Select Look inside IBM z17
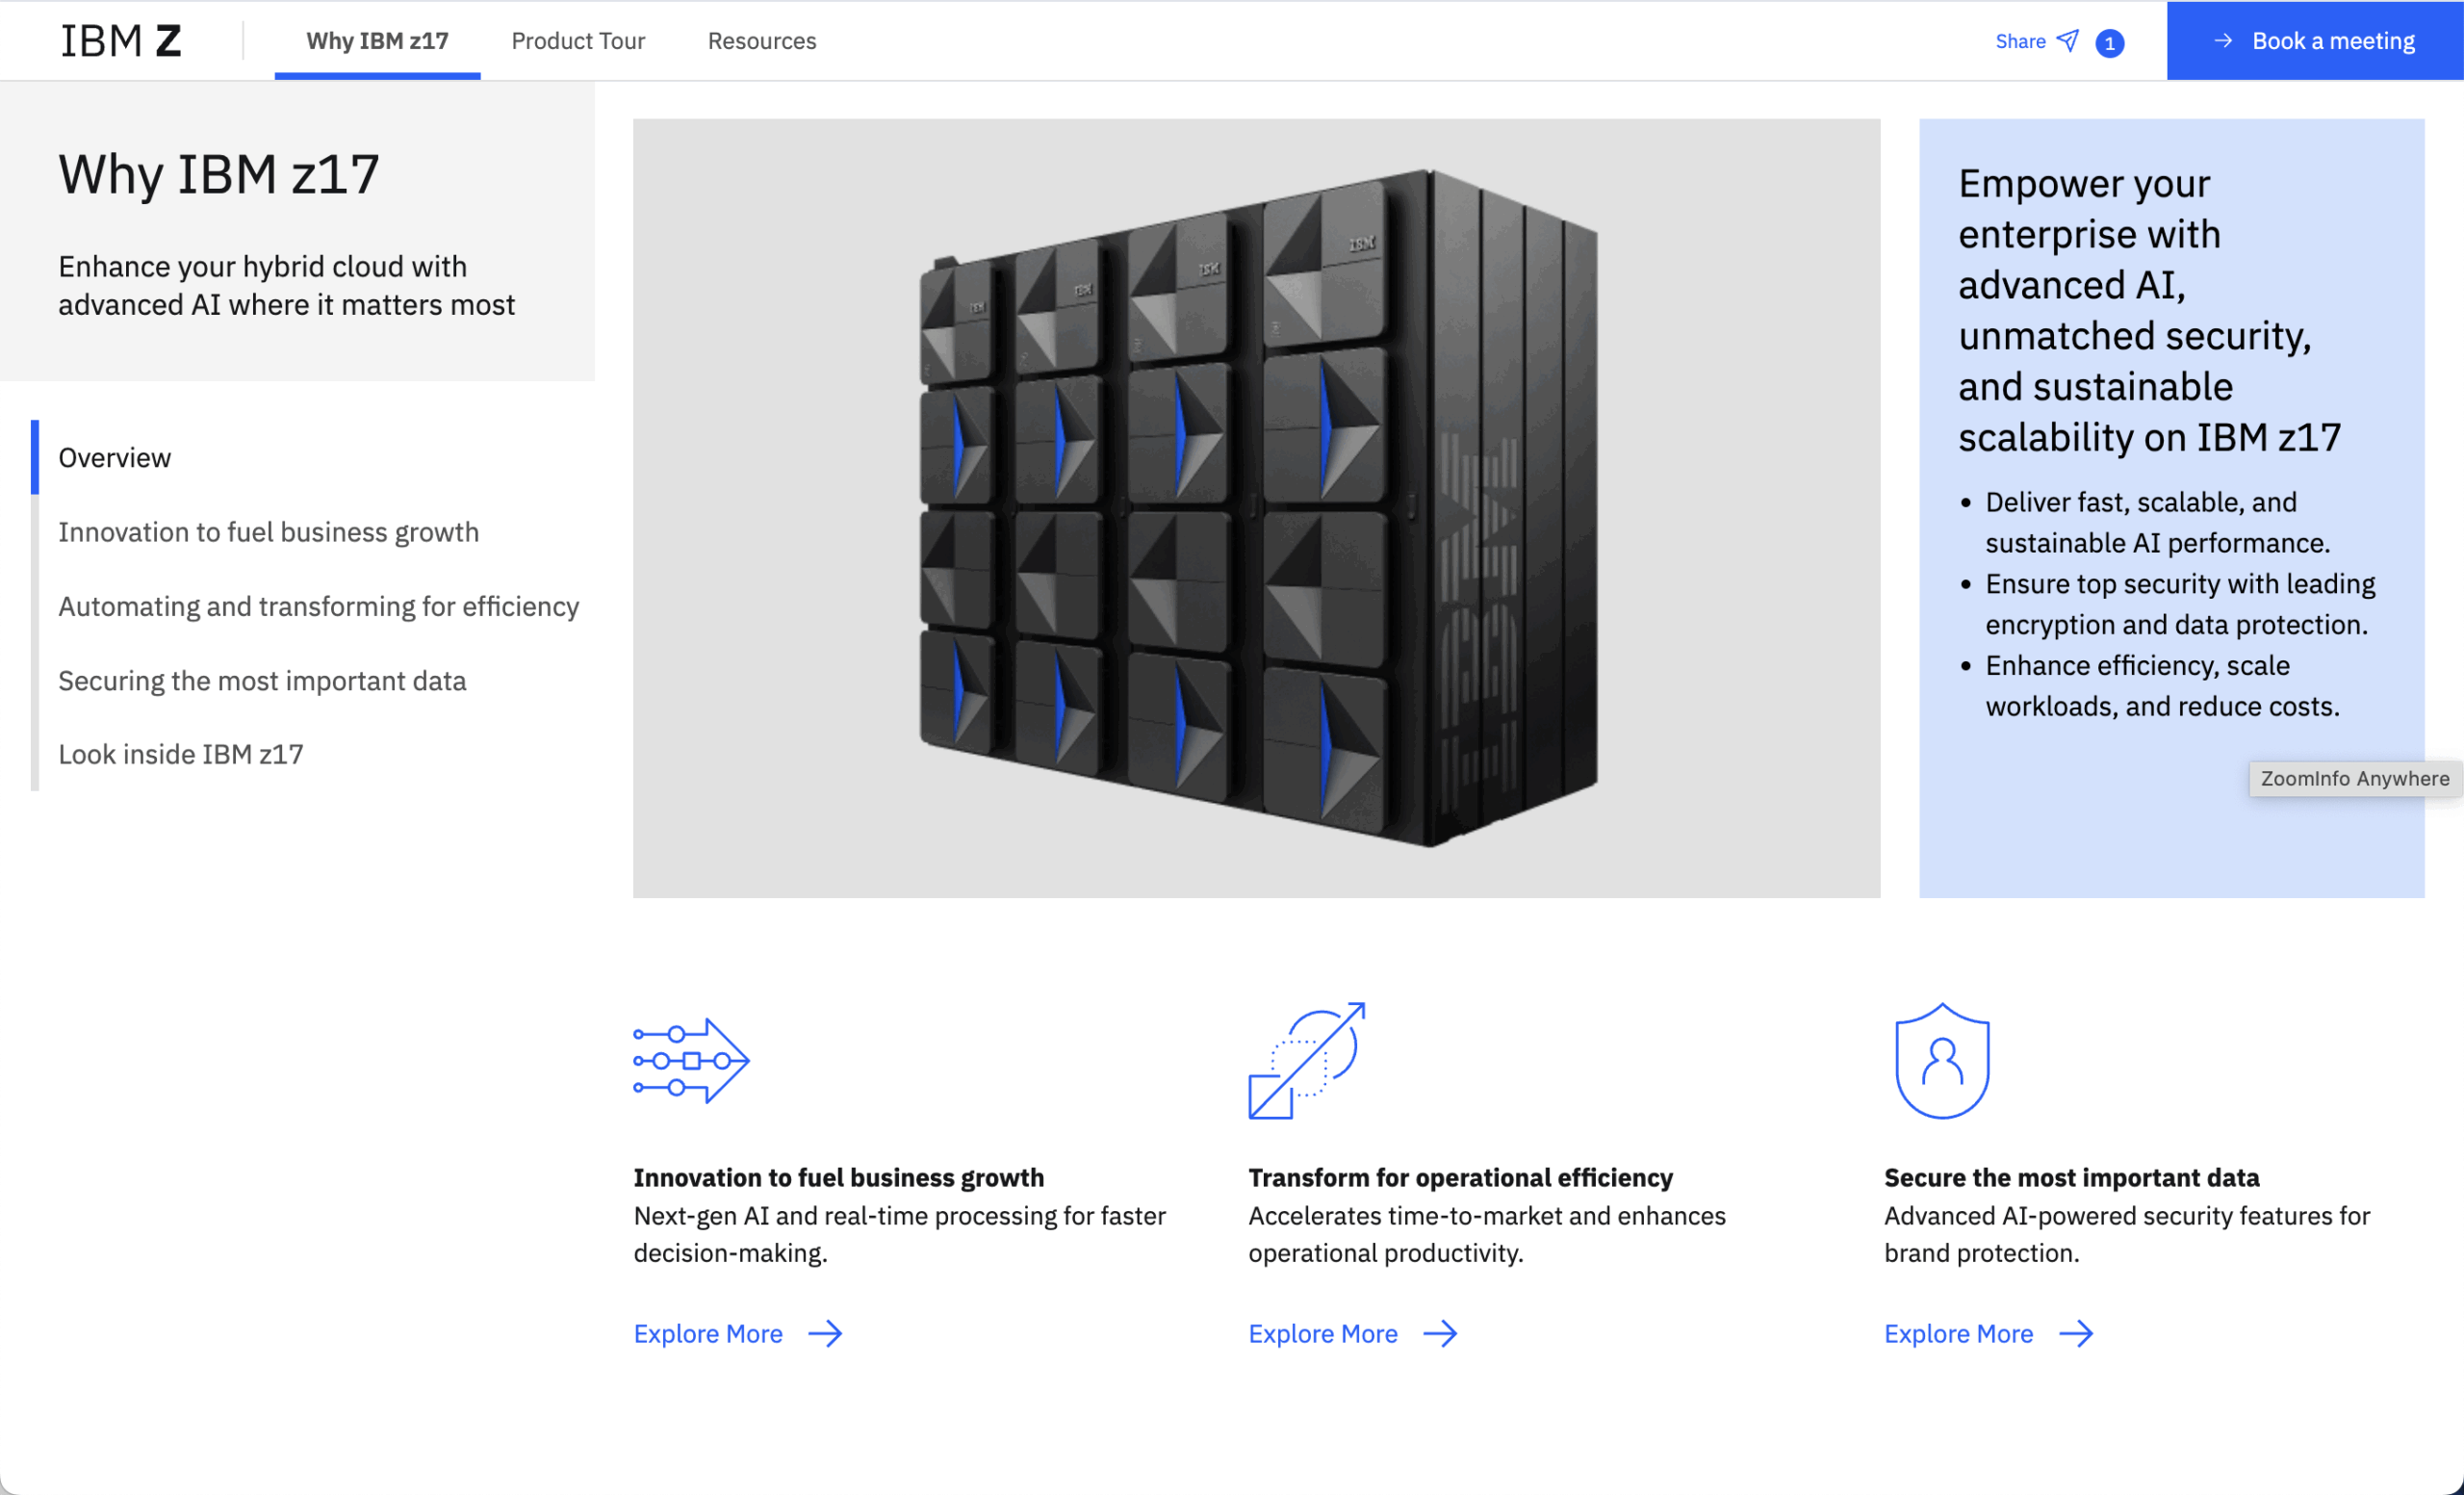2464x1495 pixels. [x=180, y=754]
